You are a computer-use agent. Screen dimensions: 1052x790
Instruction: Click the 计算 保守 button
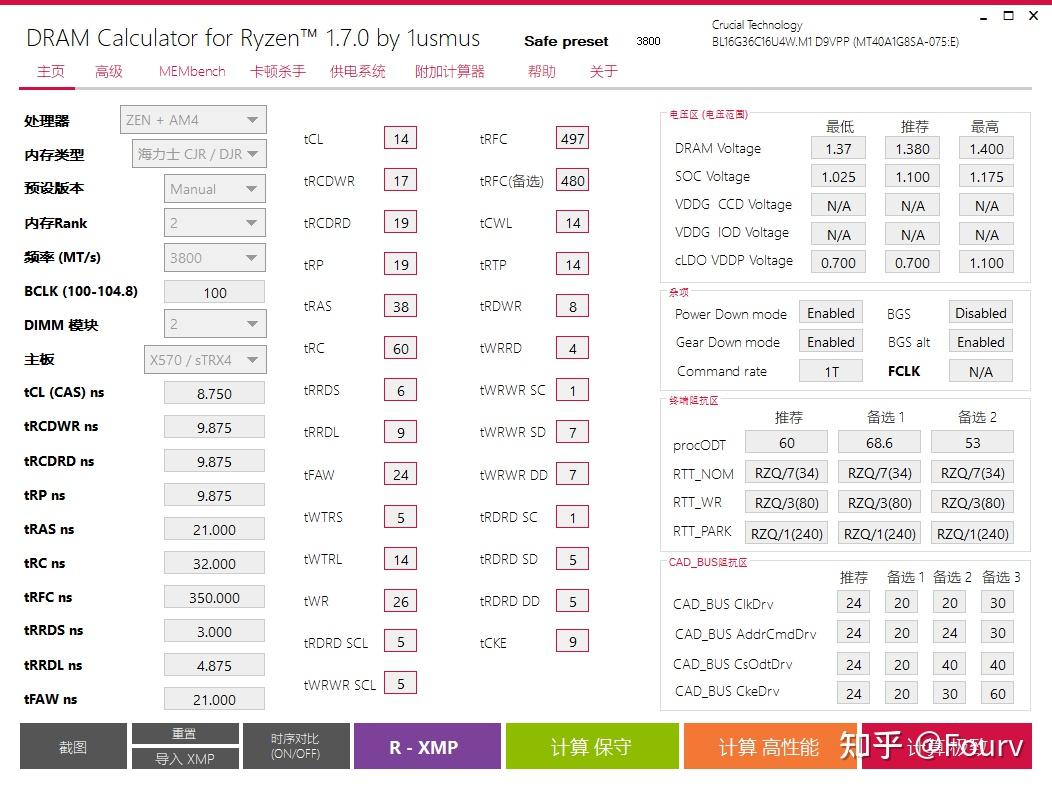[592, 746]
